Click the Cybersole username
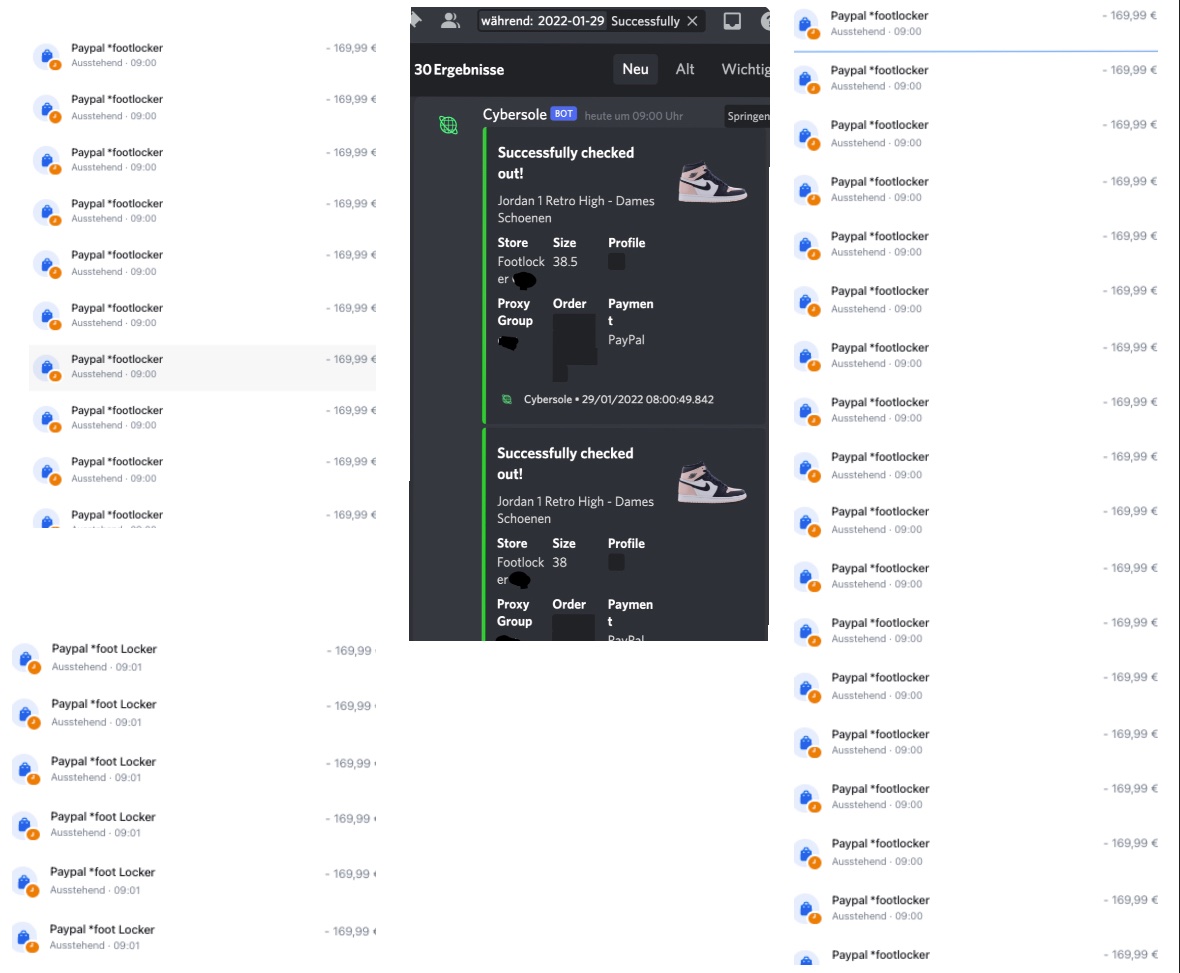The height and width of the screenshot is (973, 1180). pyautogui.click(x=515, y=114)
